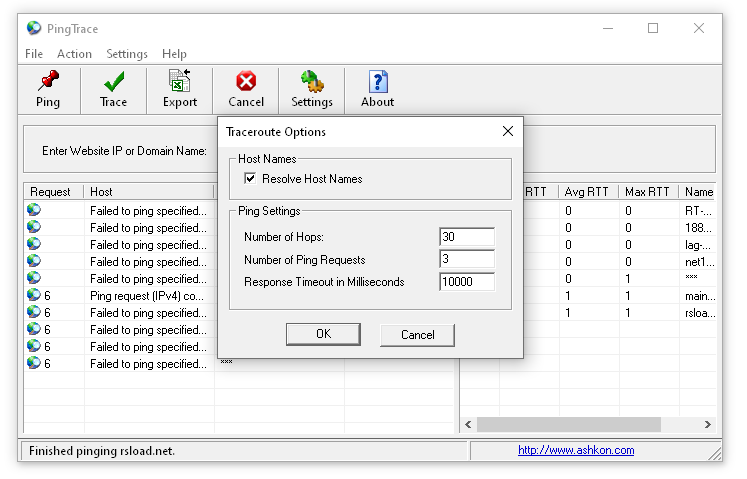Screen dimensions: 747x479
Task: Focus the Response Timeout in Milliseconds field
Action: pos(467,282)
